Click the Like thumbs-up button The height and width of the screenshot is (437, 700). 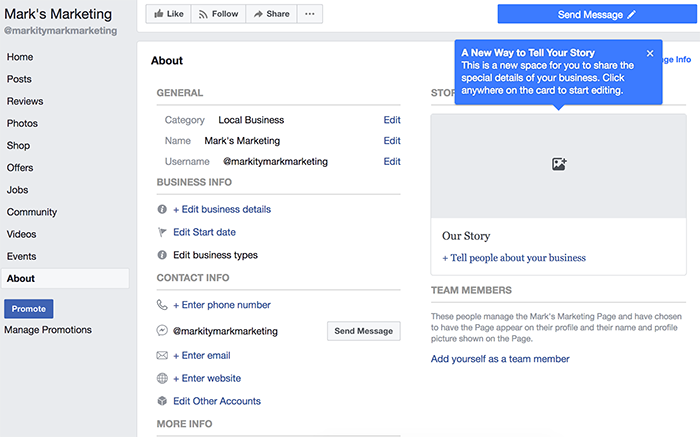tap(168, 14)
